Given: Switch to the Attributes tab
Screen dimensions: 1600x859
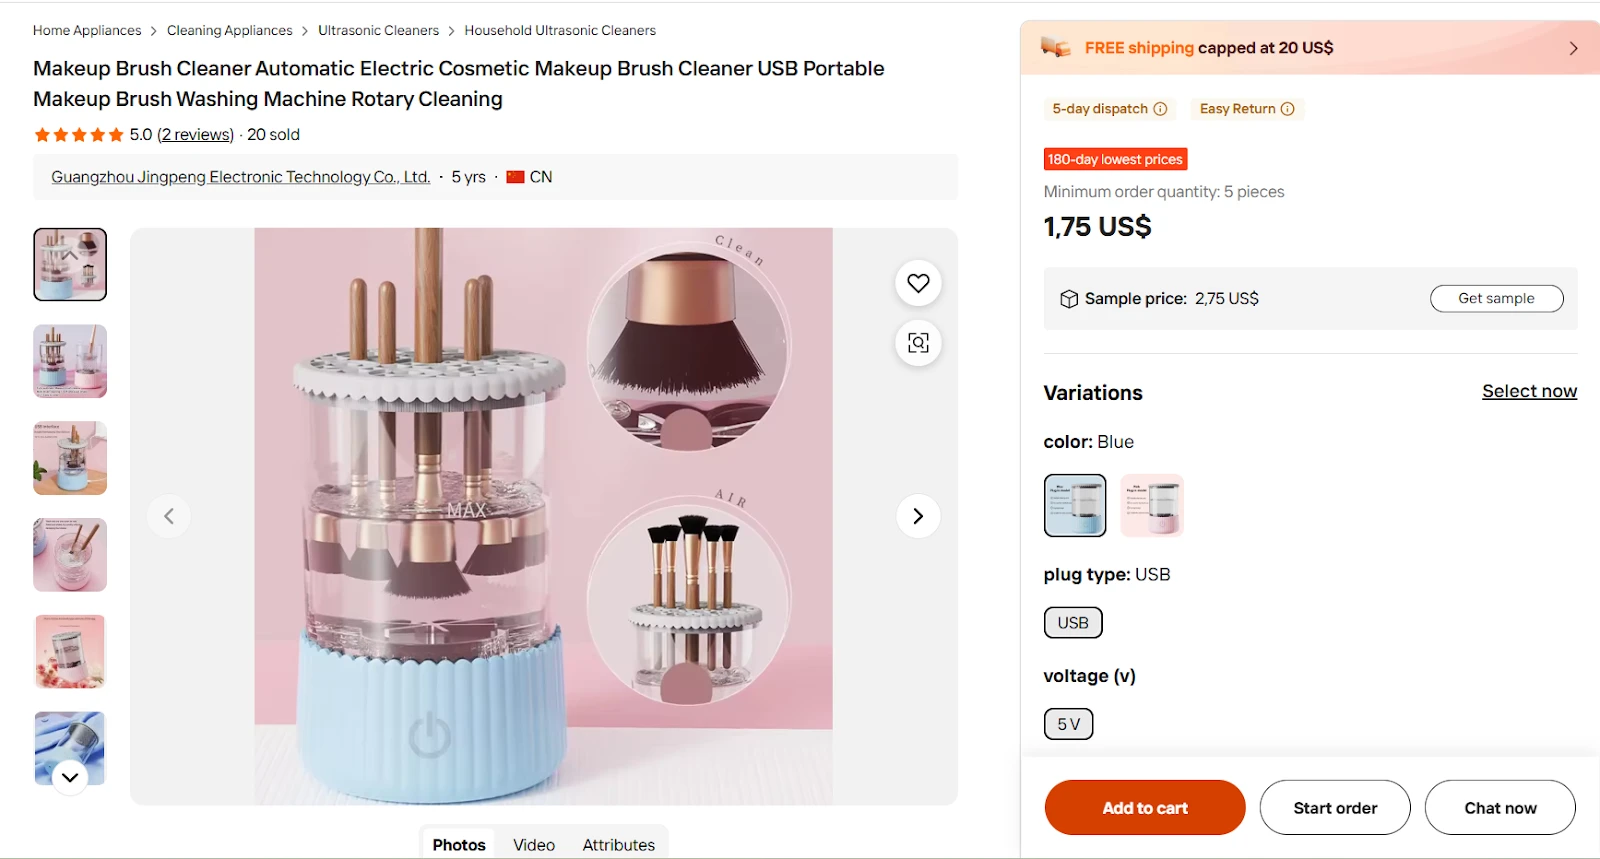Looking at the screenshot, I should (x=618, y=845).
